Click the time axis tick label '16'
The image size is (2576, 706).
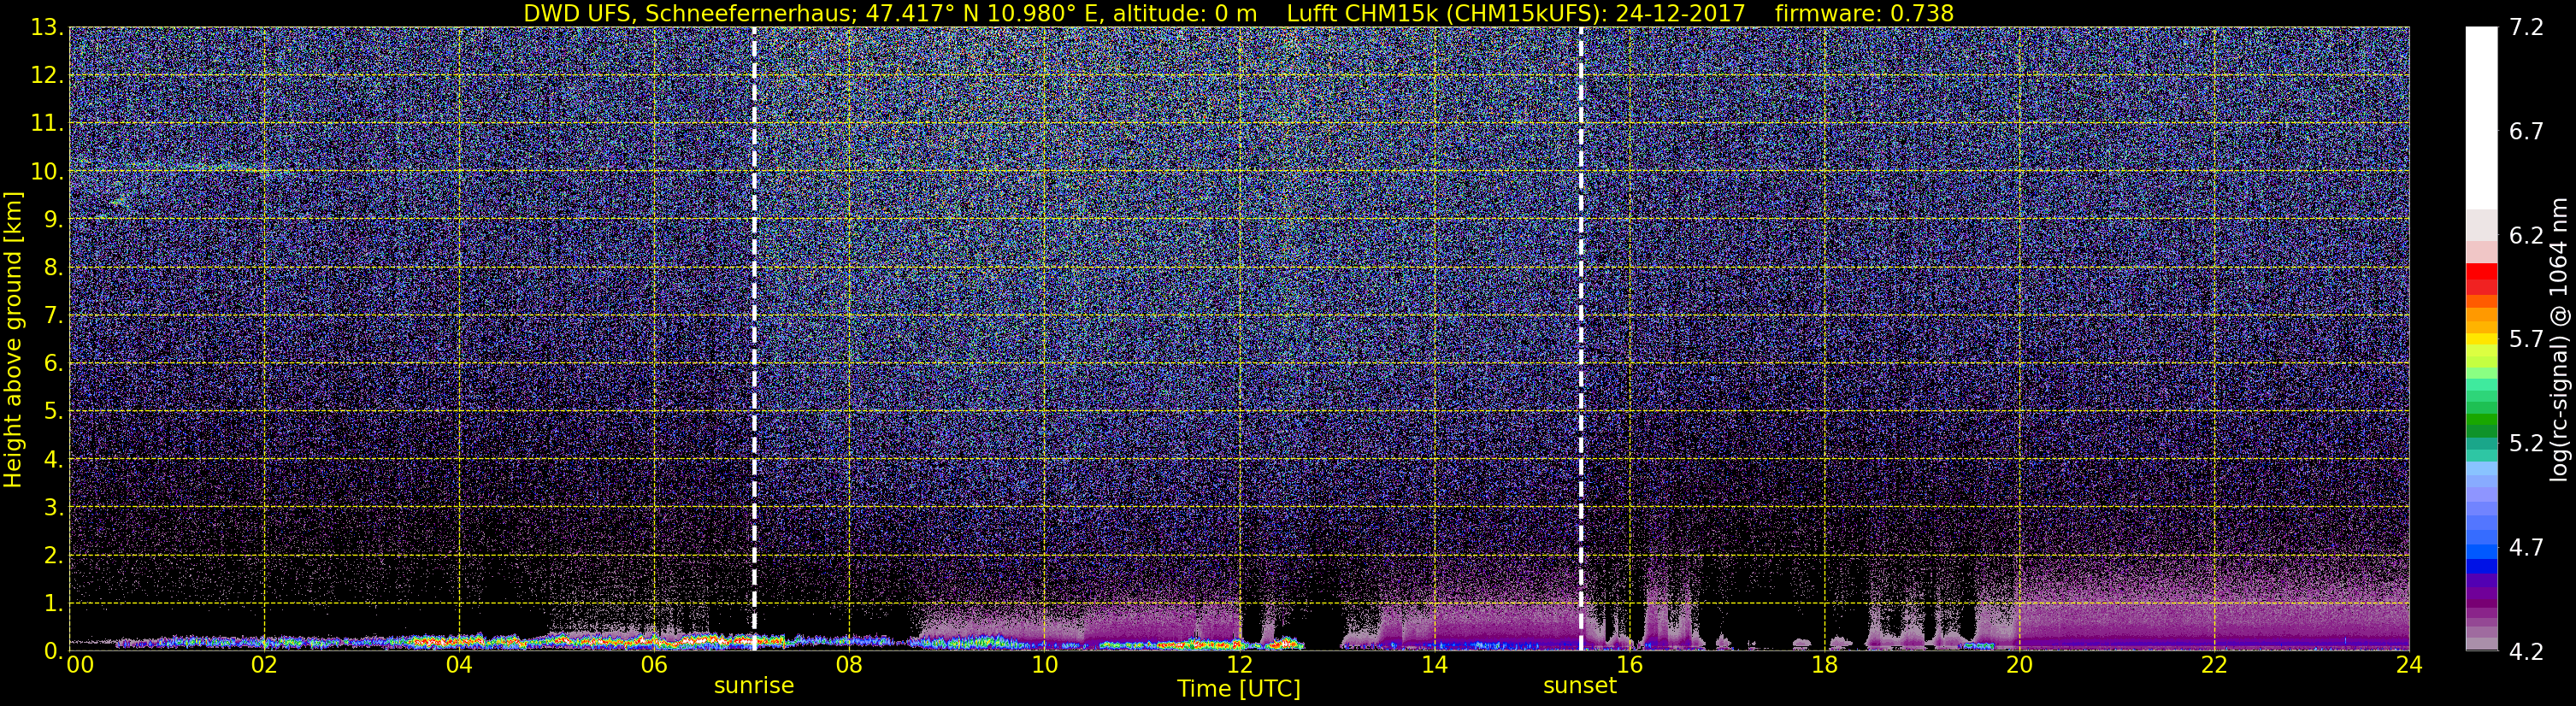coord(1629,665)
